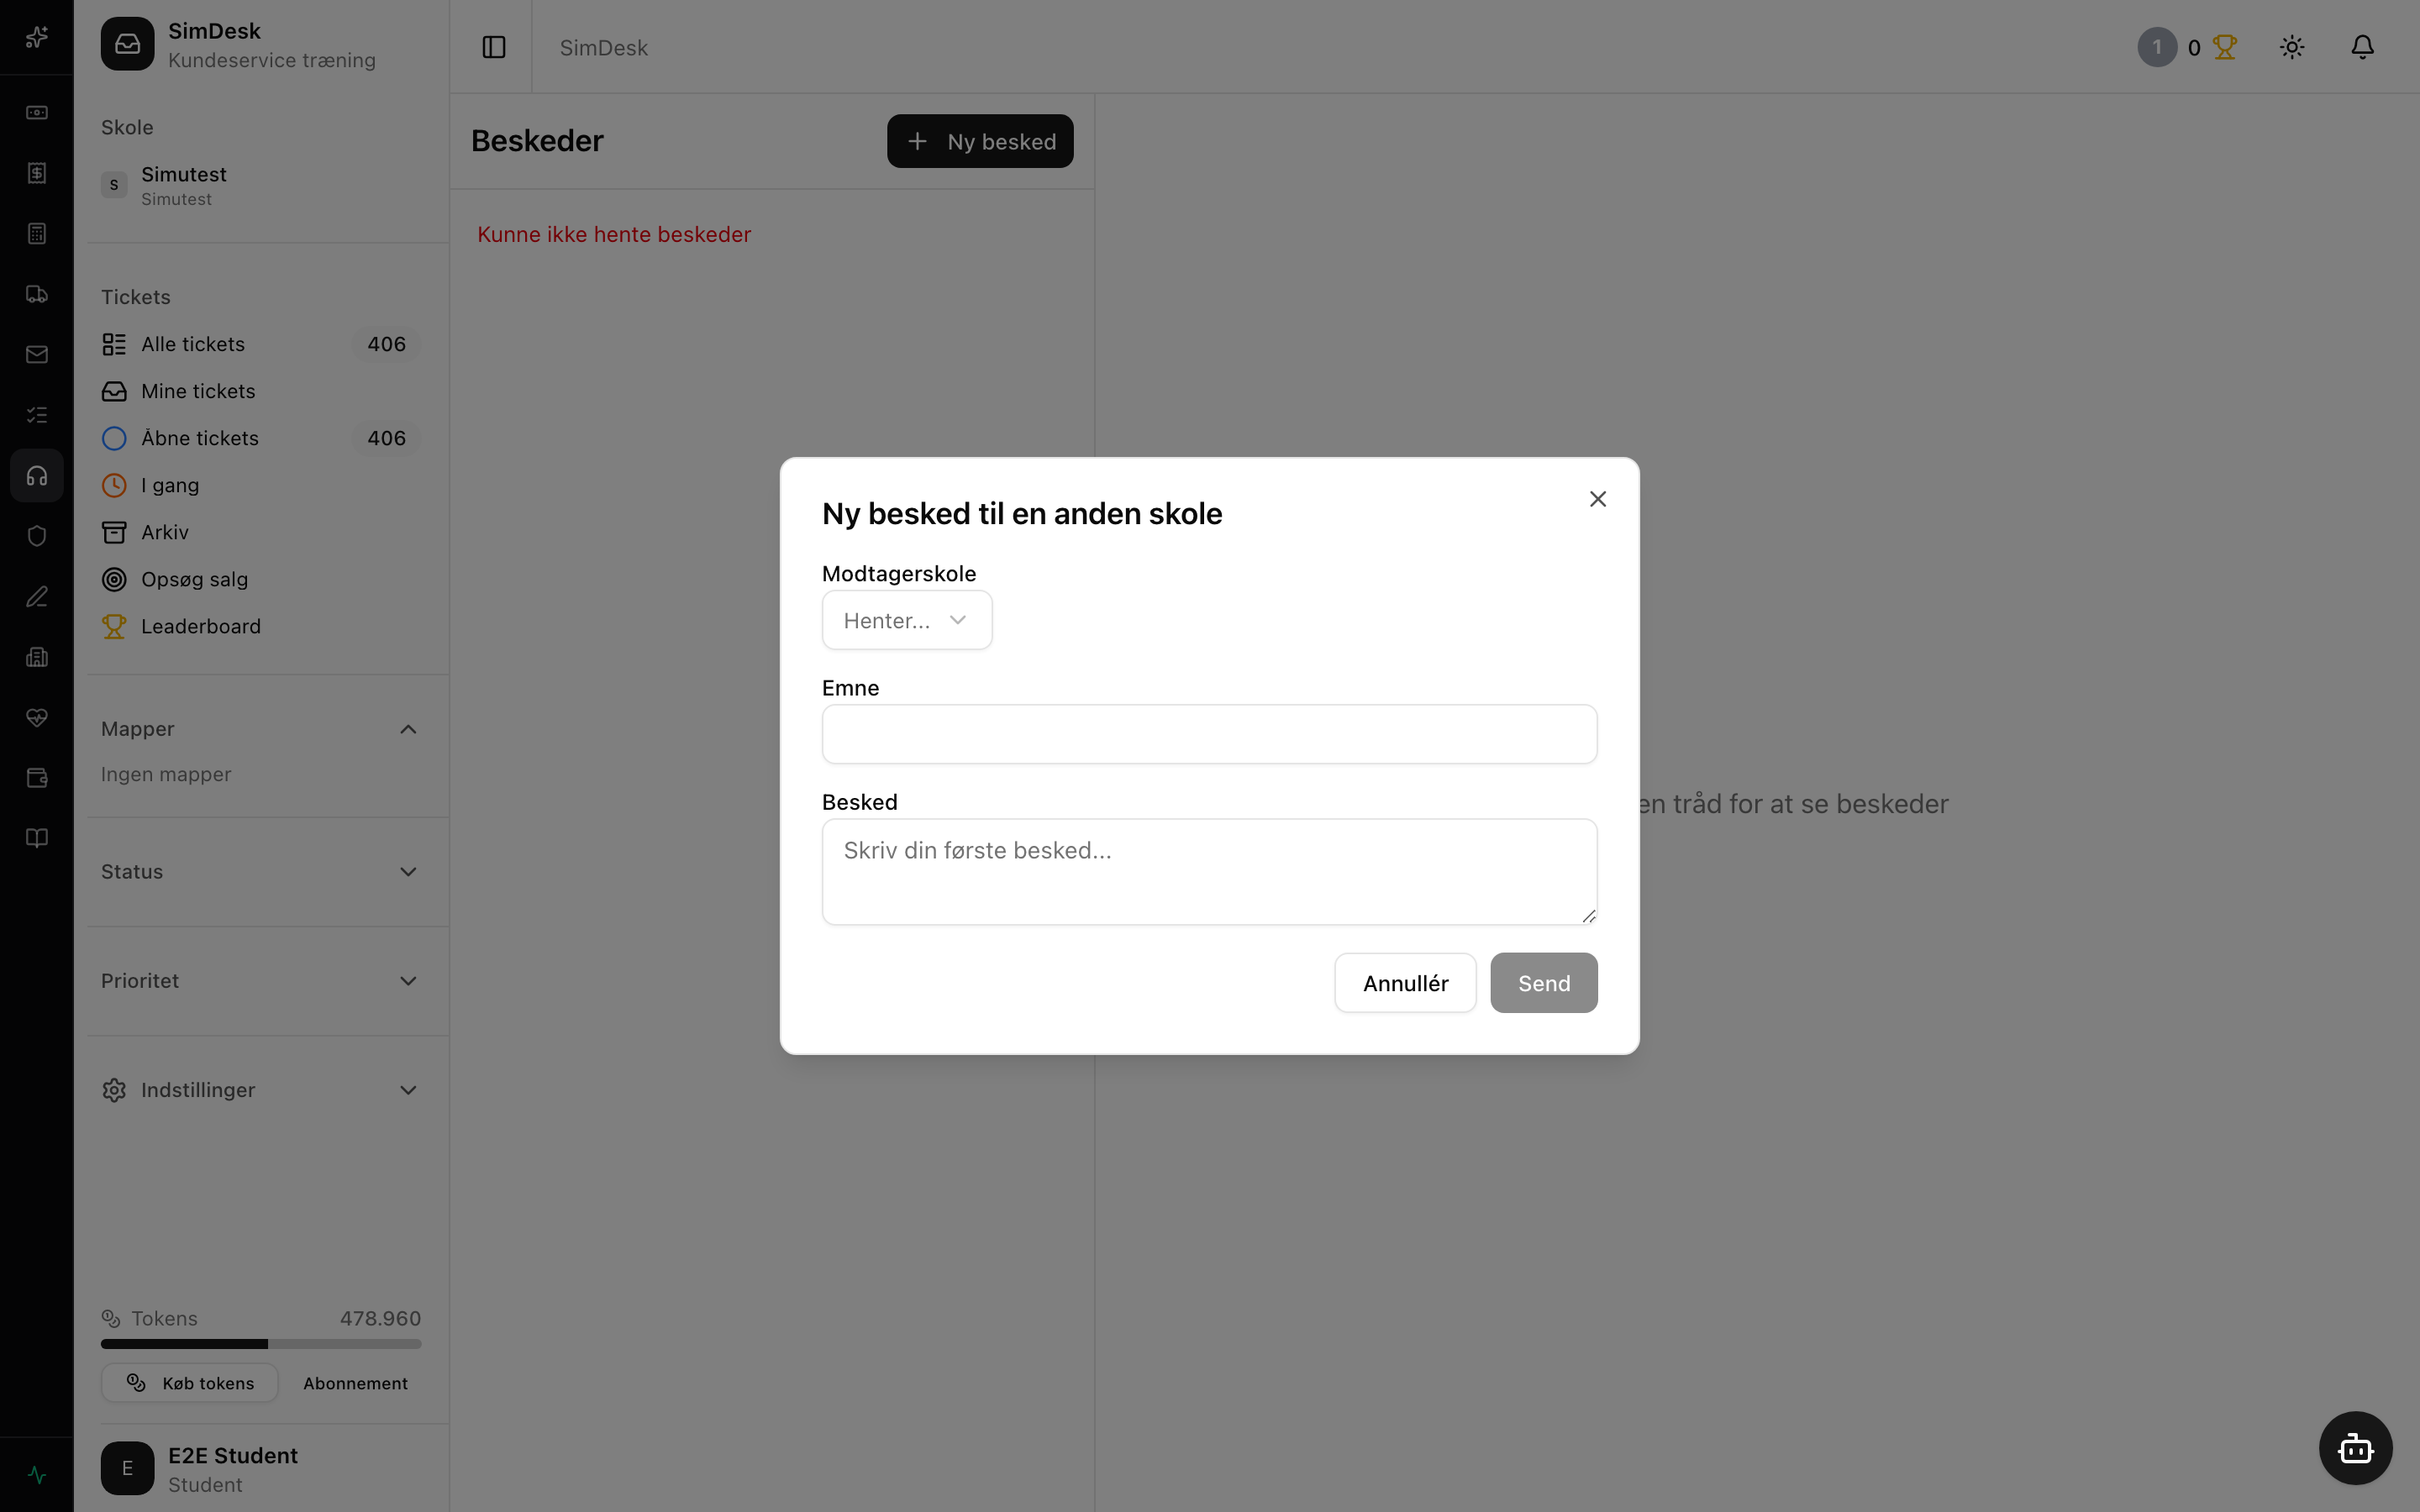Image resolution: width=2420 pixels, height=1512 pixels.
Task: Focus the Besked message textarea
Action: 1209,872
